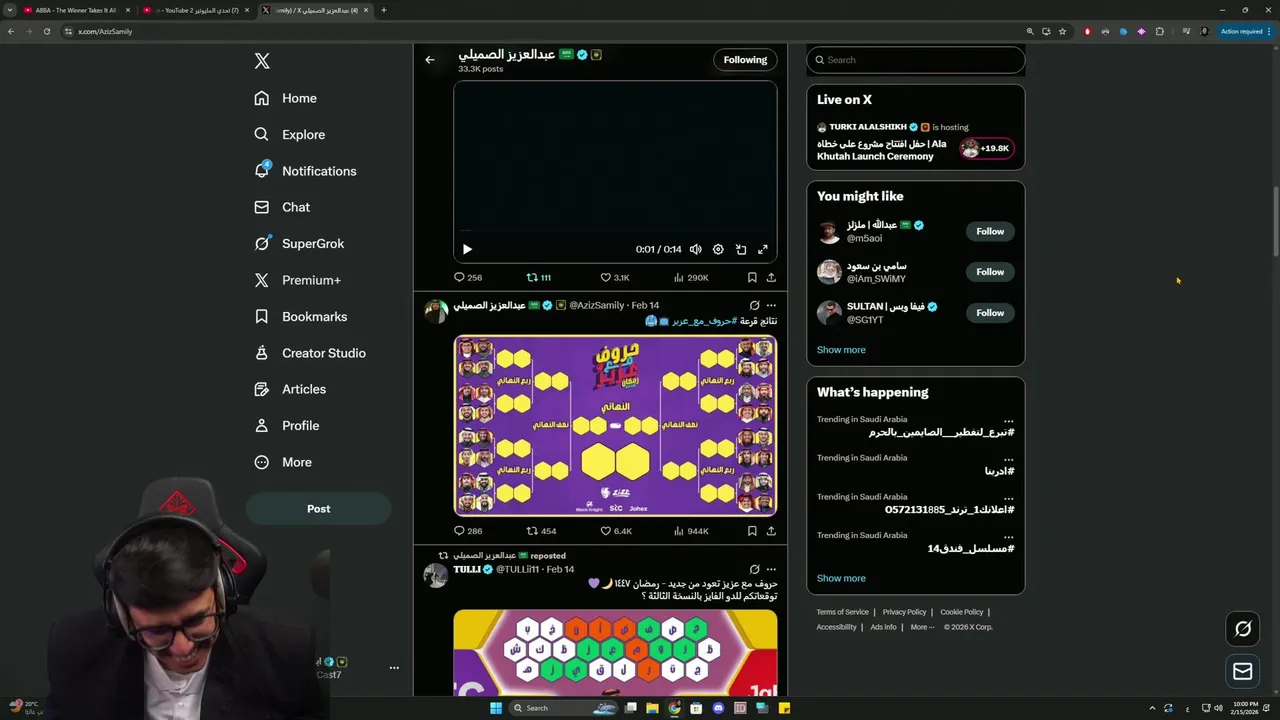The image size is (1280, 720).
Task: Click the video picture-in-picture icon
Action: click(741, 249)
